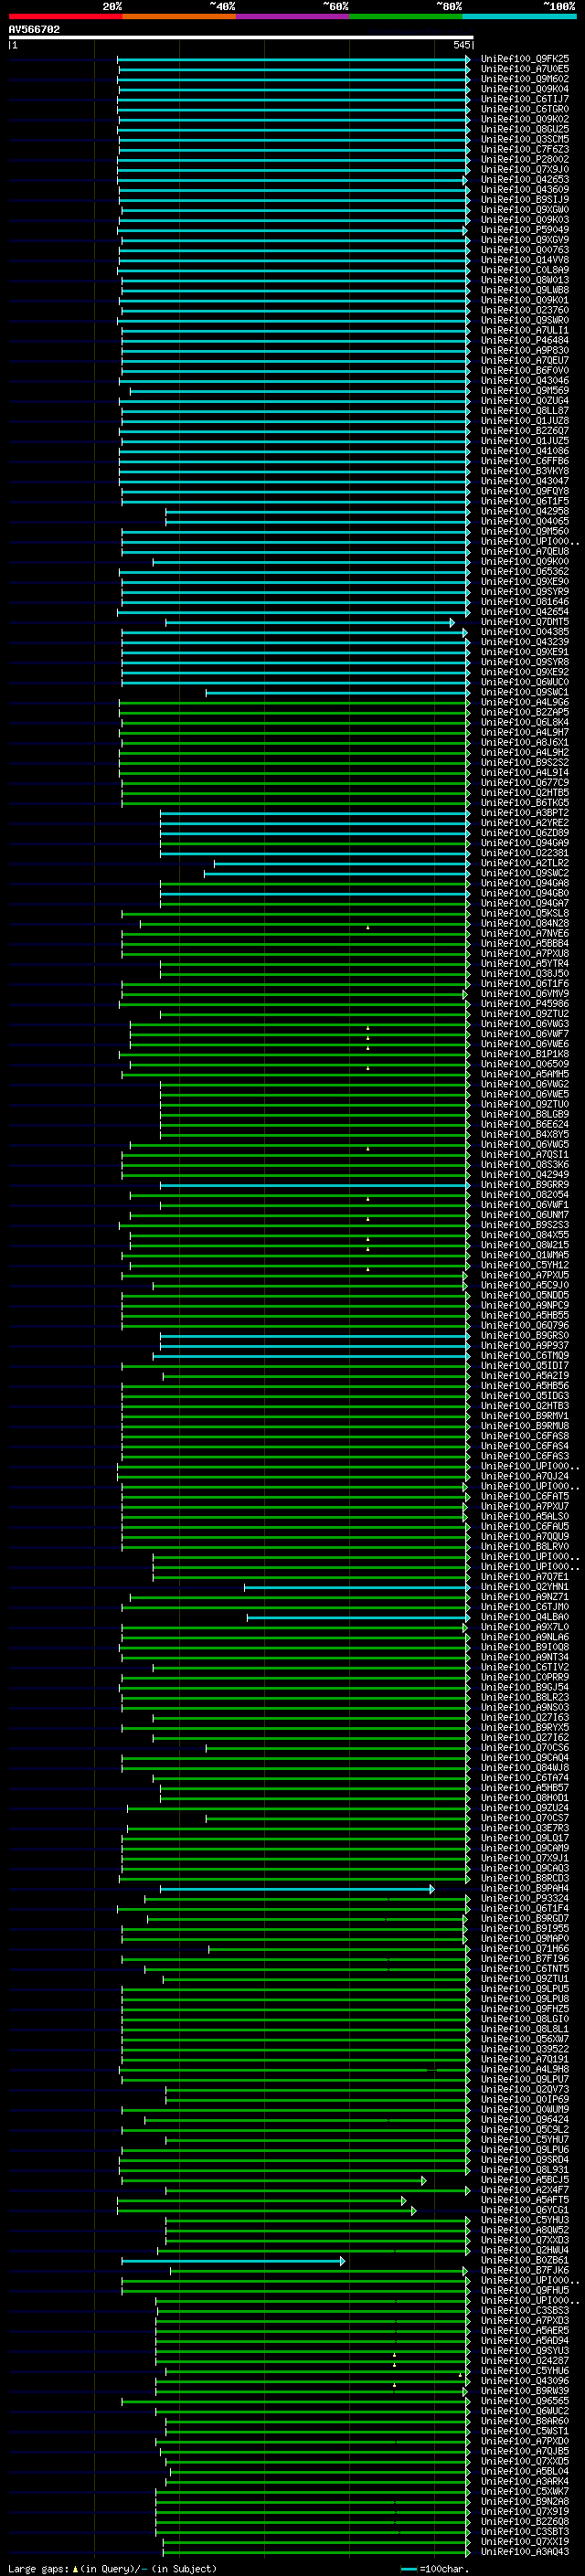Image resolution: width=585 pixels, height=2576 pixels.
Task: Select the UniRef100_A8J6X1 label
Action: (x=525, y=742)
